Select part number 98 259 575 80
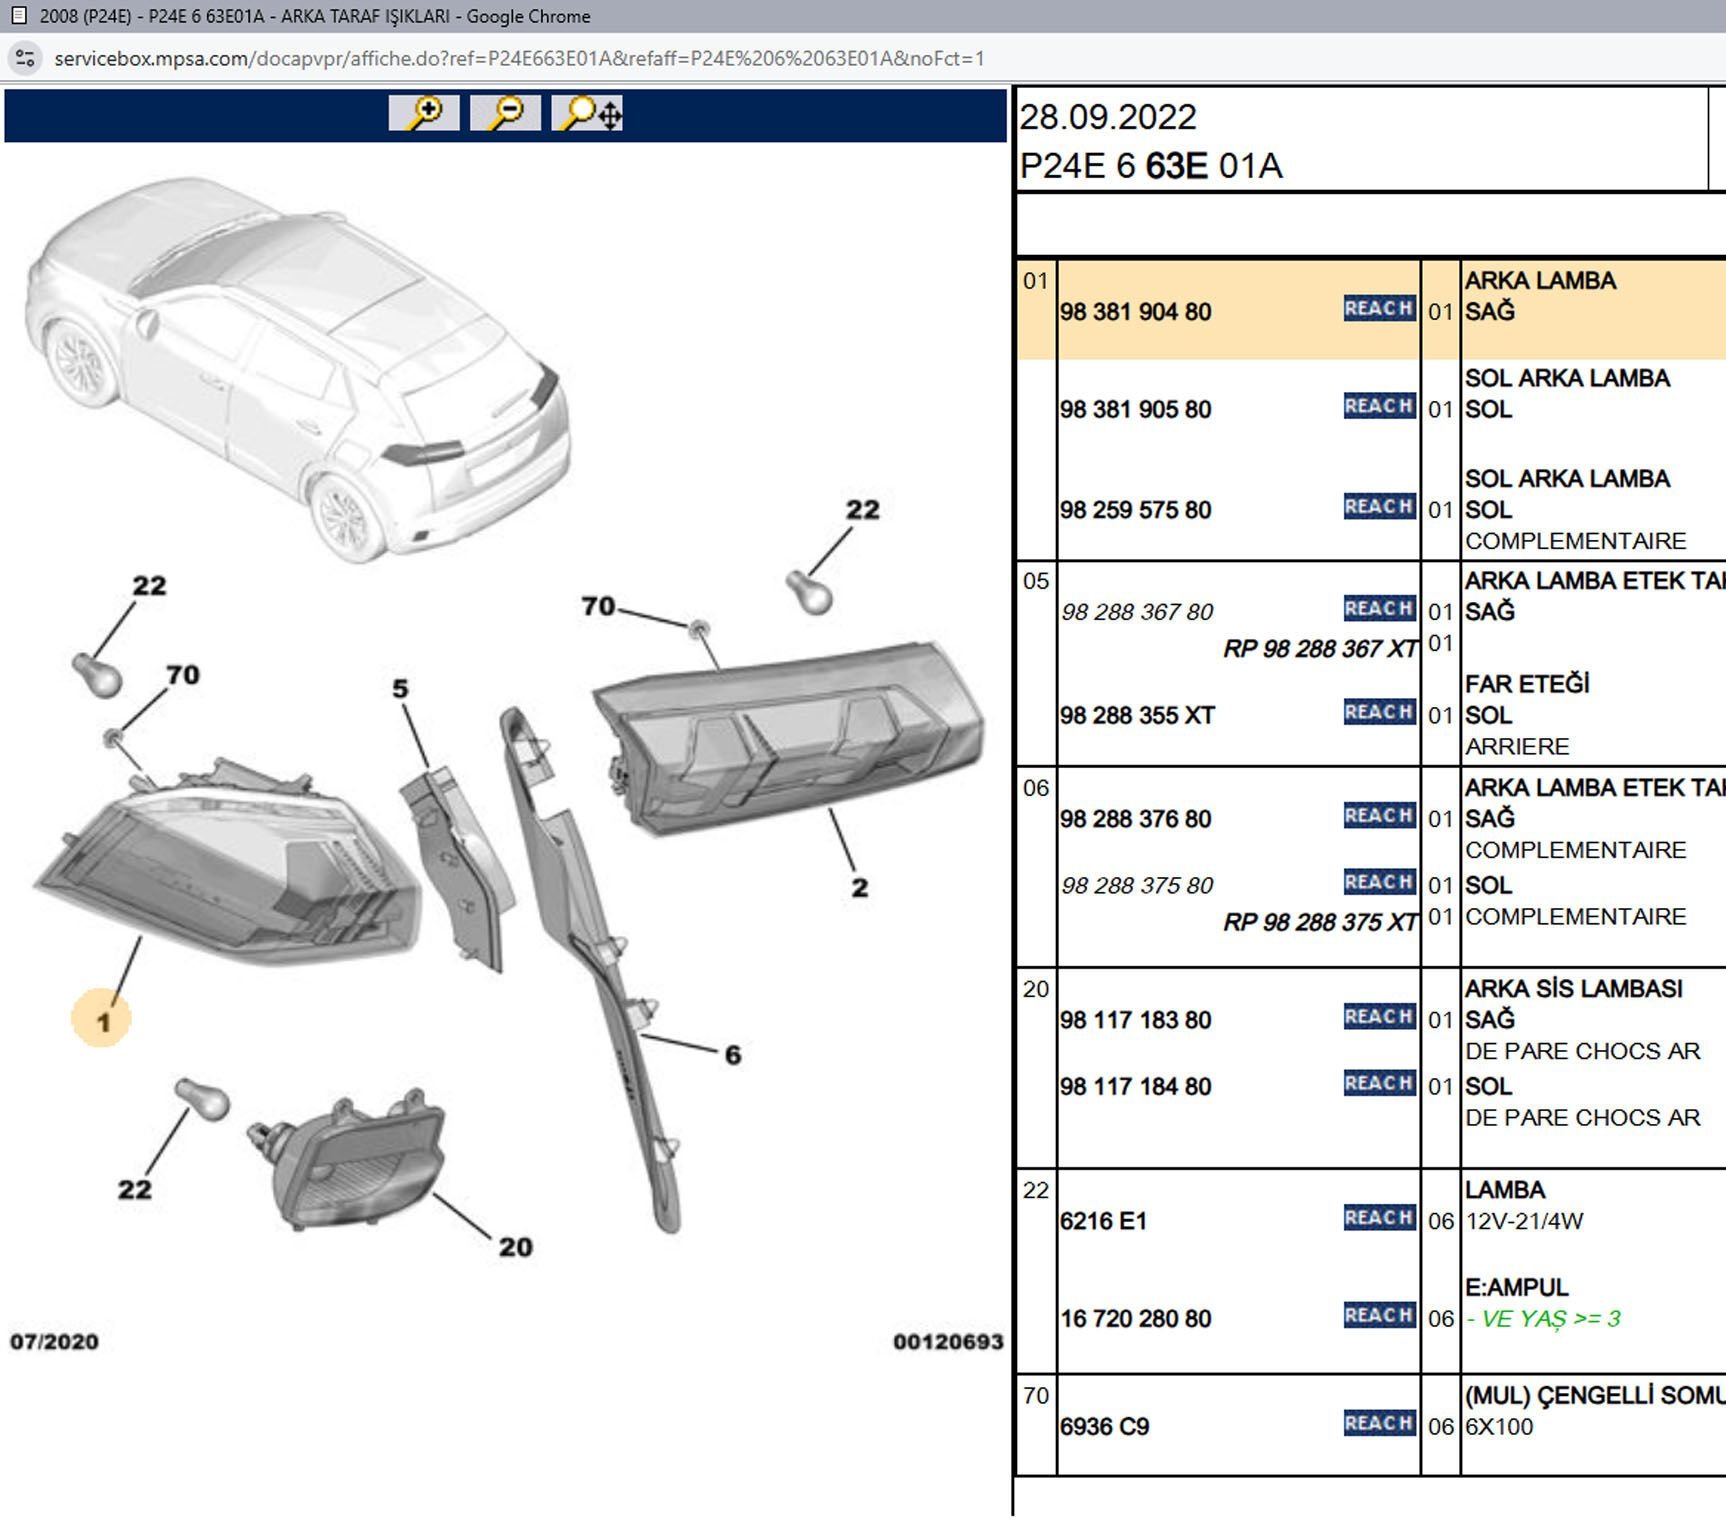The width and height of the screenshot is (1726, 1536). (x=1135, y=510)
